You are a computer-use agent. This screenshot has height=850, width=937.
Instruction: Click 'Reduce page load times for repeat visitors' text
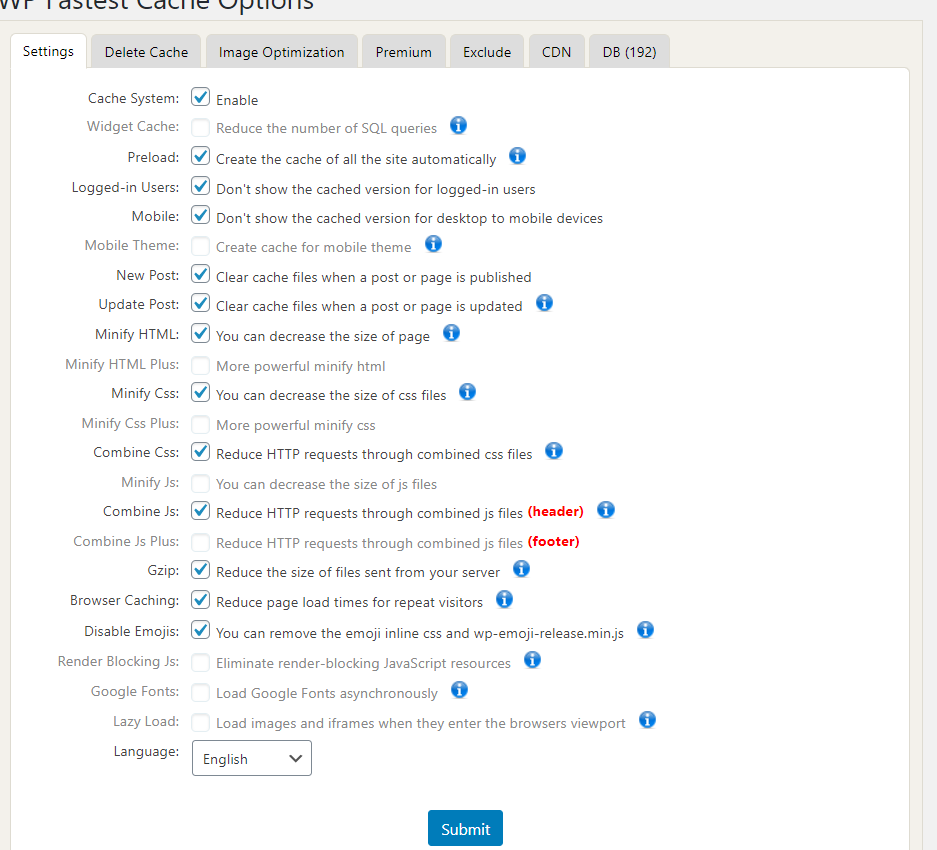[350, 602]
